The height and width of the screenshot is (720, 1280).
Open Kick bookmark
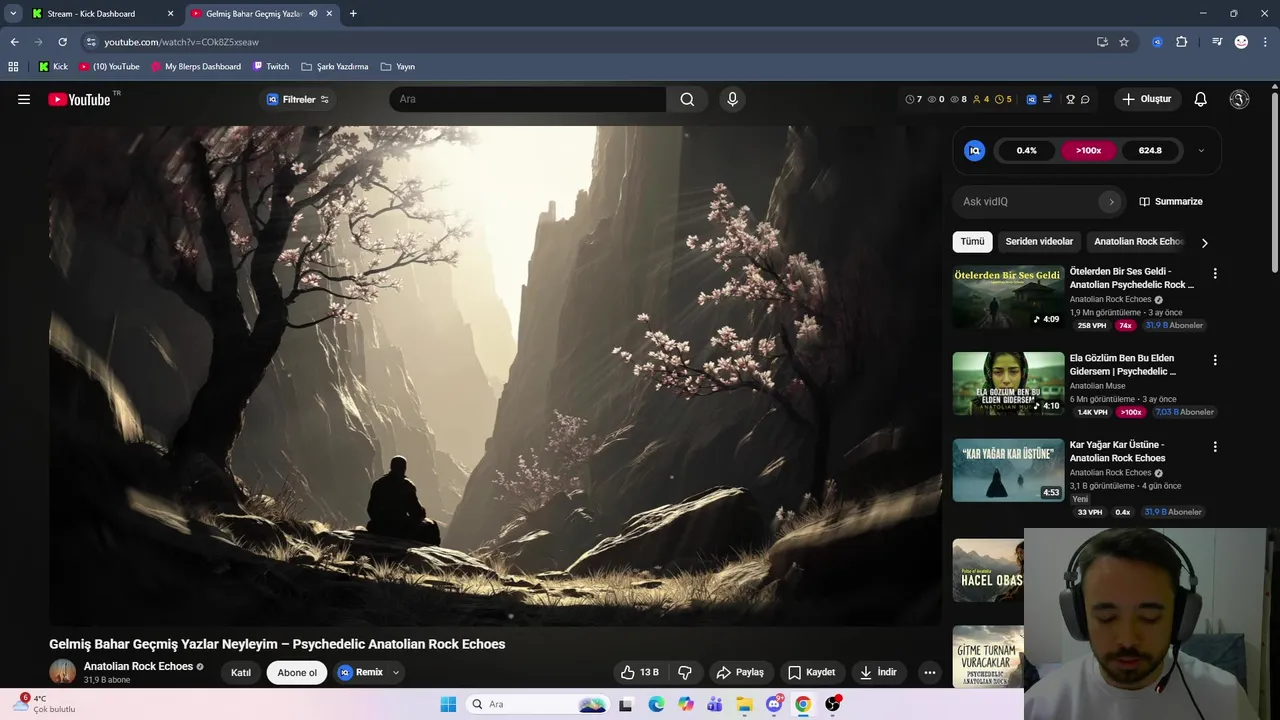click(x=53, y=67)
